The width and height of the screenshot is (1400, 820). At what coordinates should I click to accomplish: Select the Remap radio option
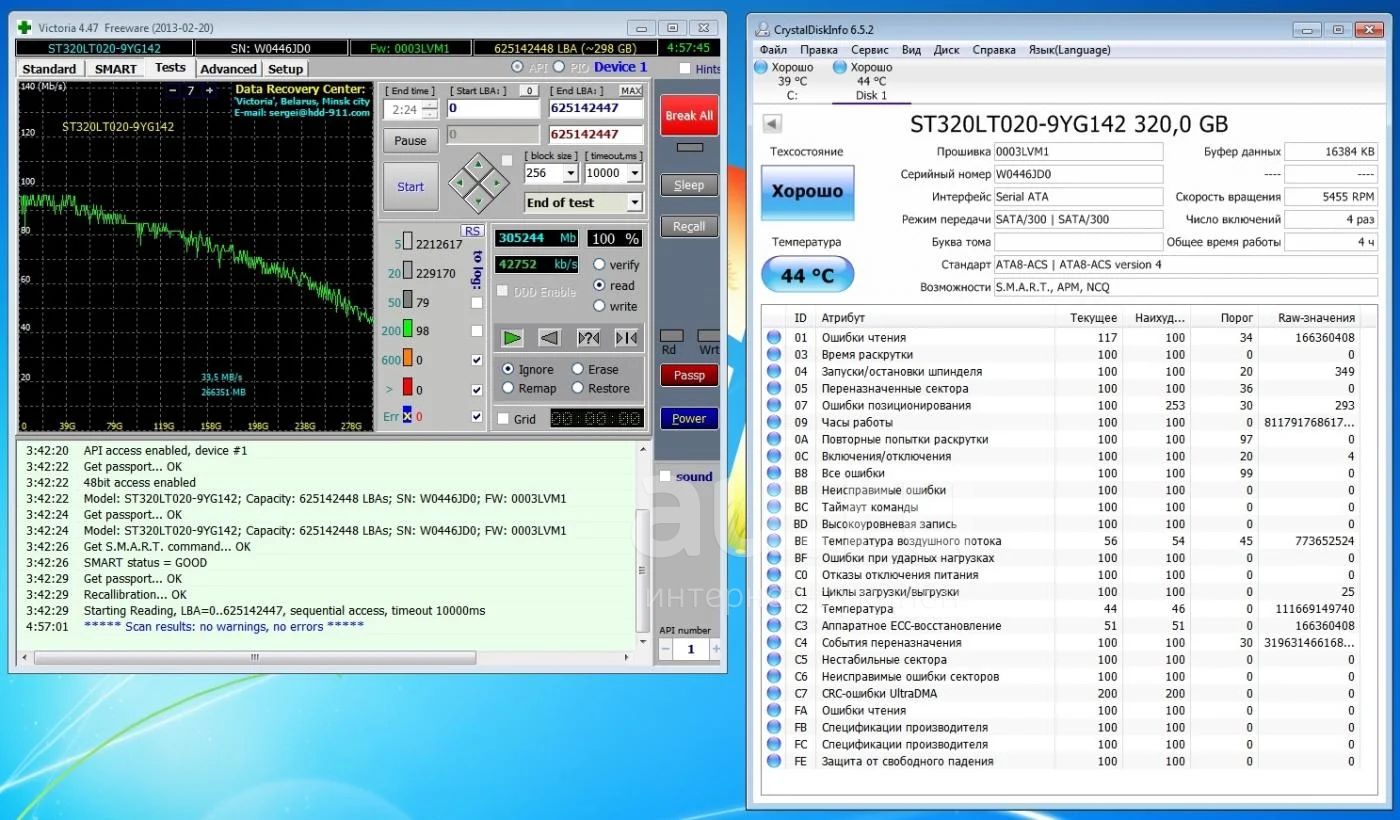[508, 388]
